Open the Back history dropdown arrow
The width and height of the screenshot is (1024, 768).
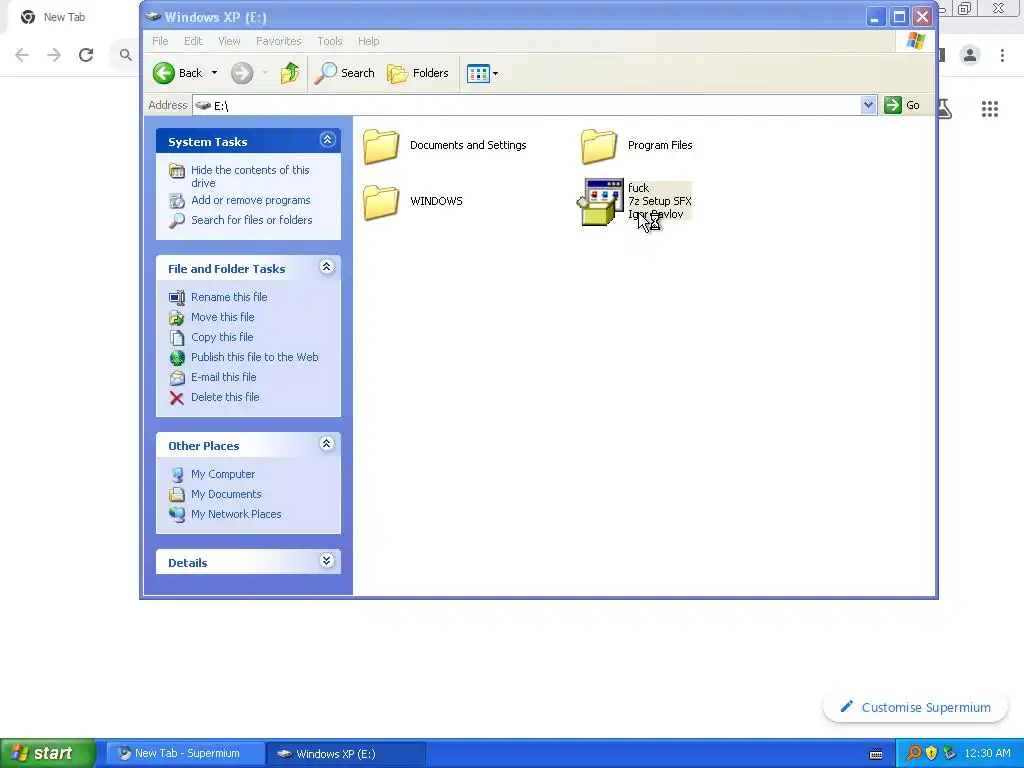[214, 73]
